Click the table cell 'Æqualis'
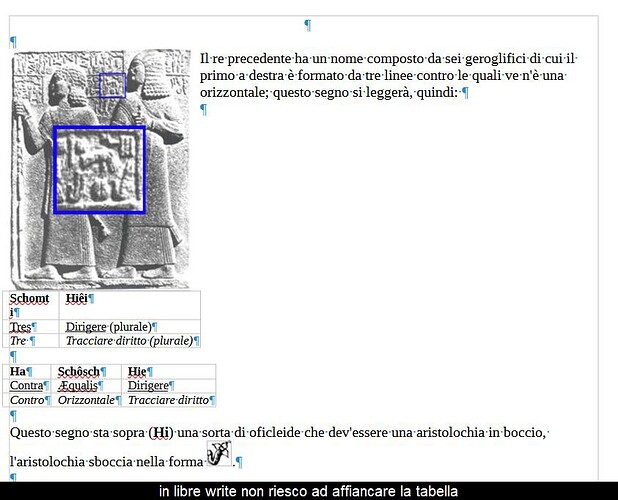The image size is (618, 500). coord(86,385)
